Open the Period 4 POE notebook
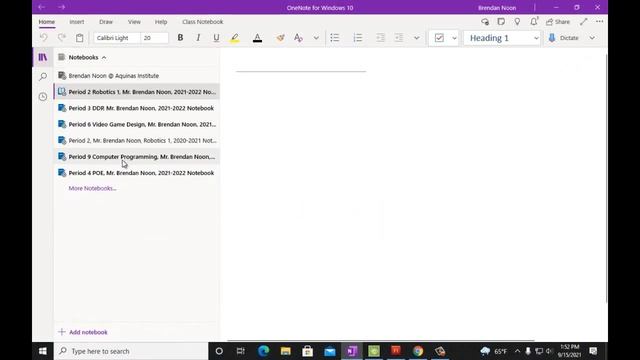The image size is (640, 360). click(137, 173)
